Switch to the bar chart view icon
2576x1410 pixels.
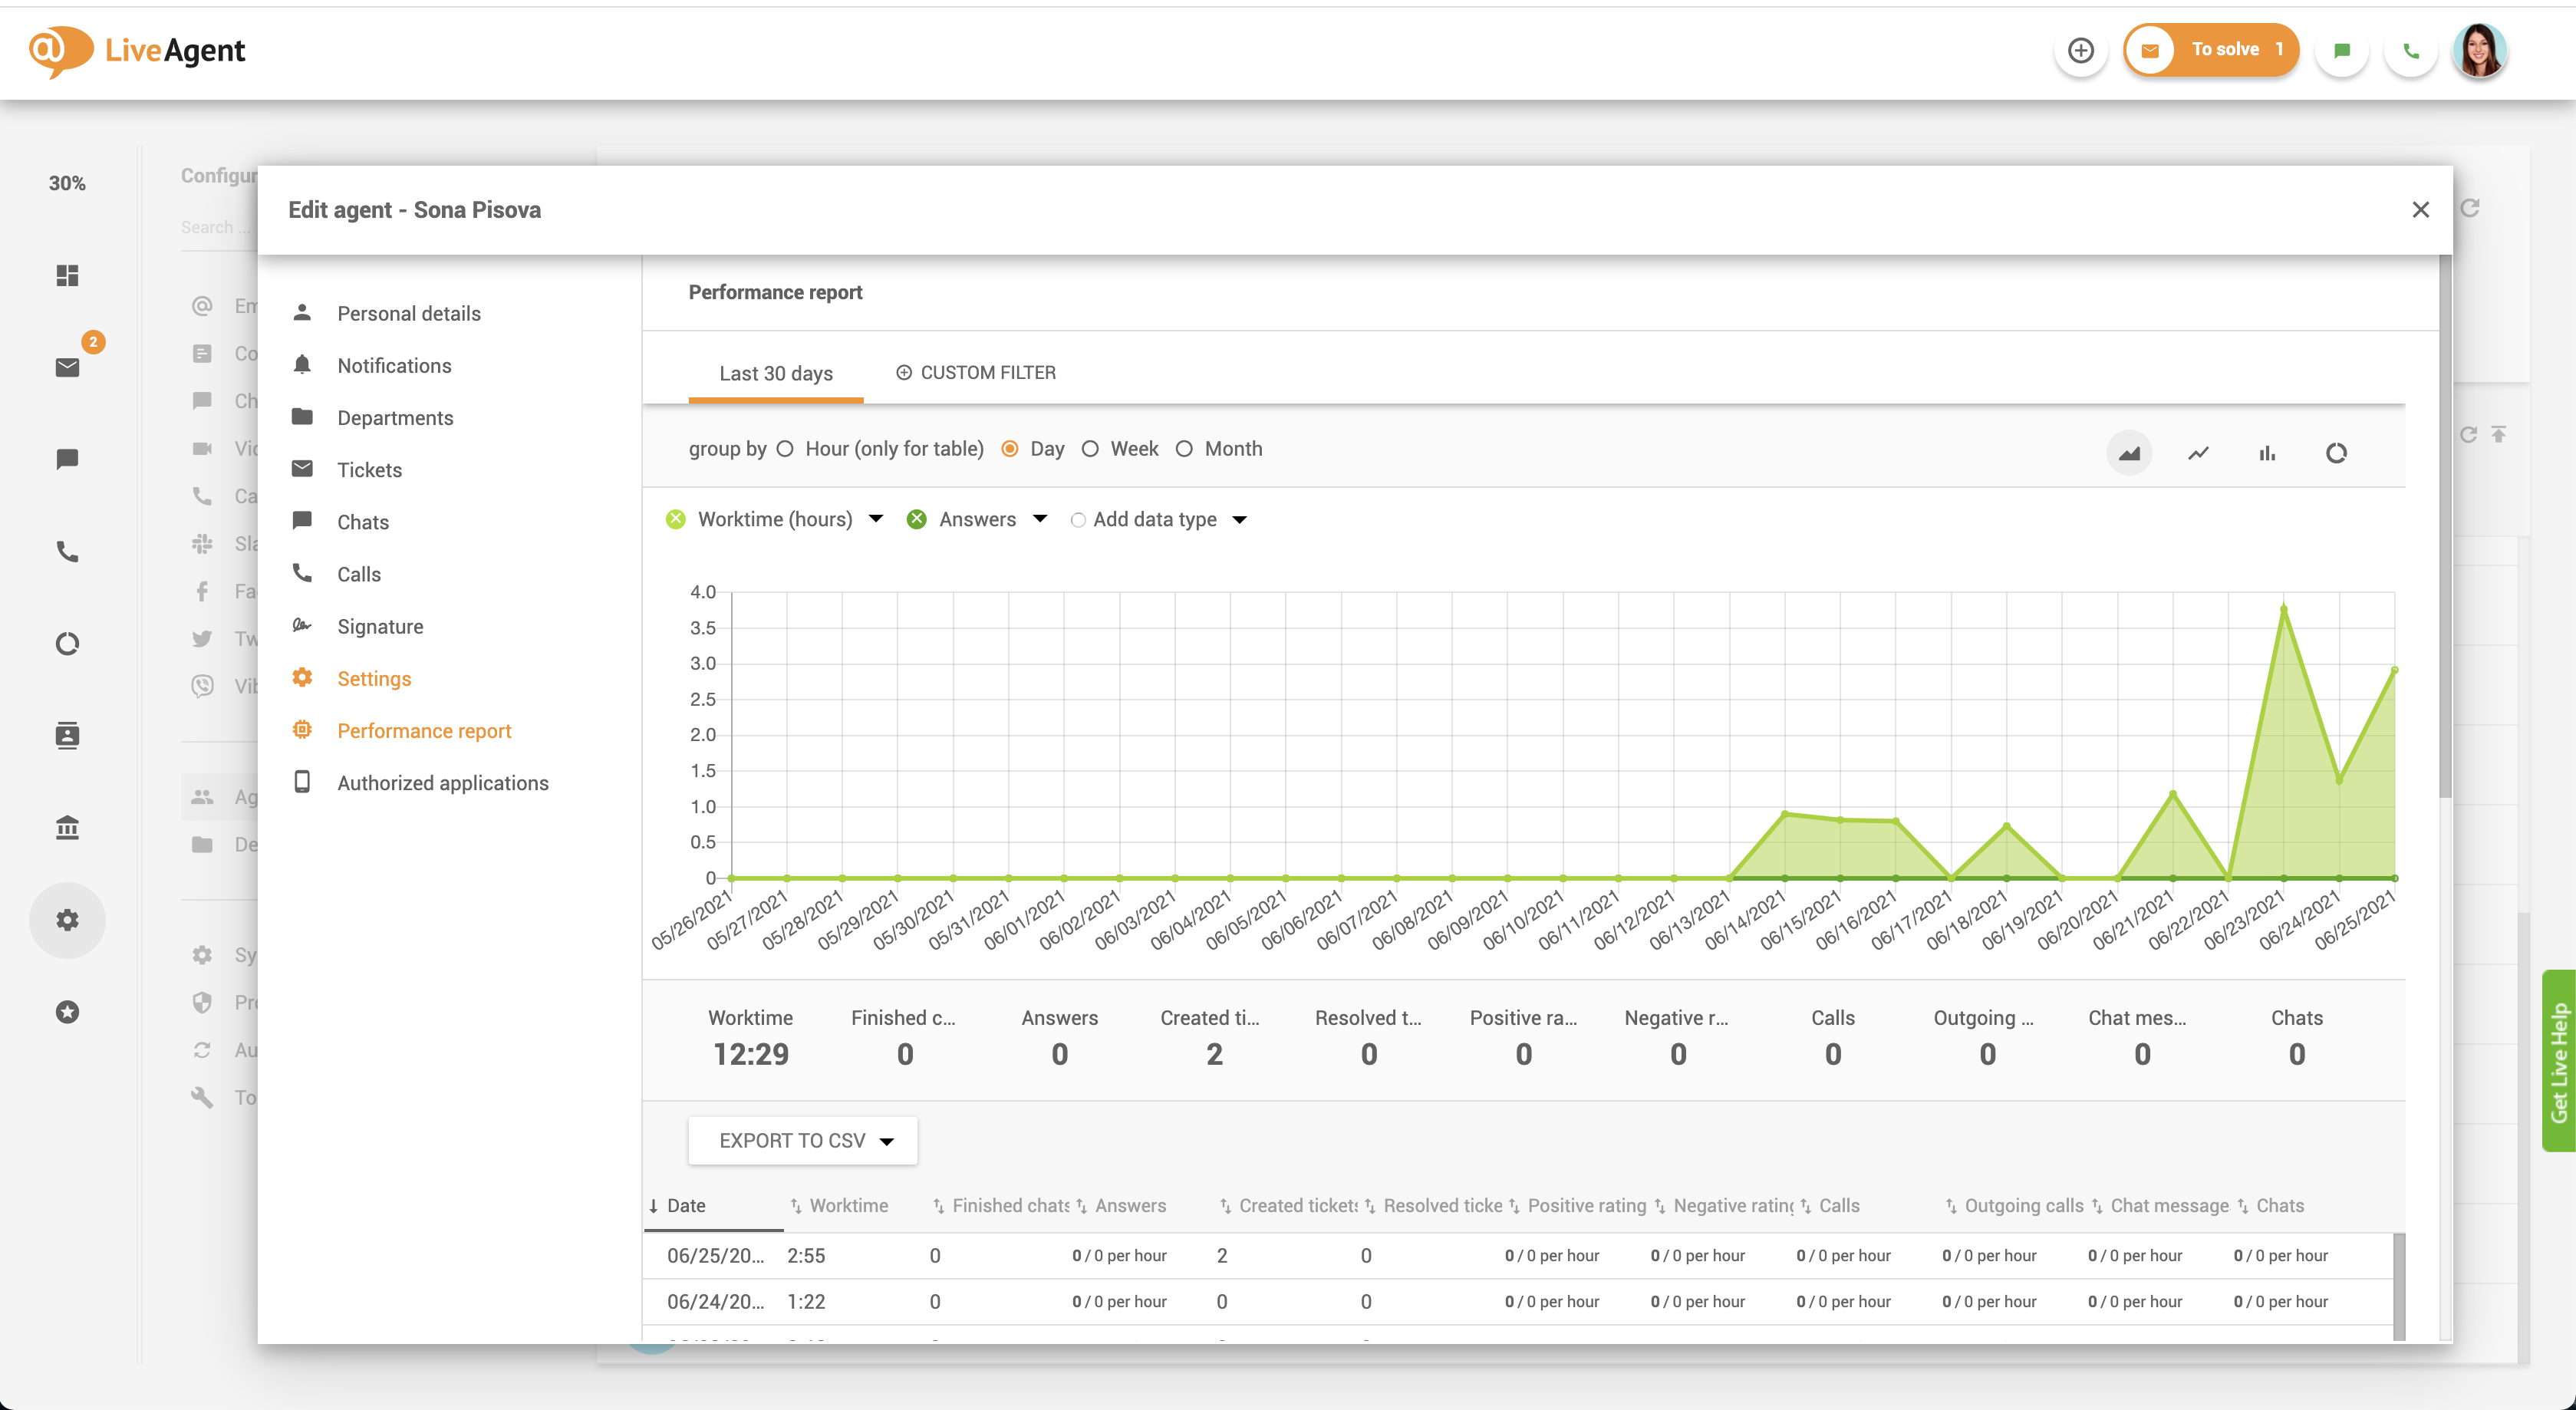pyautogui.click(x=2266, y=453)
